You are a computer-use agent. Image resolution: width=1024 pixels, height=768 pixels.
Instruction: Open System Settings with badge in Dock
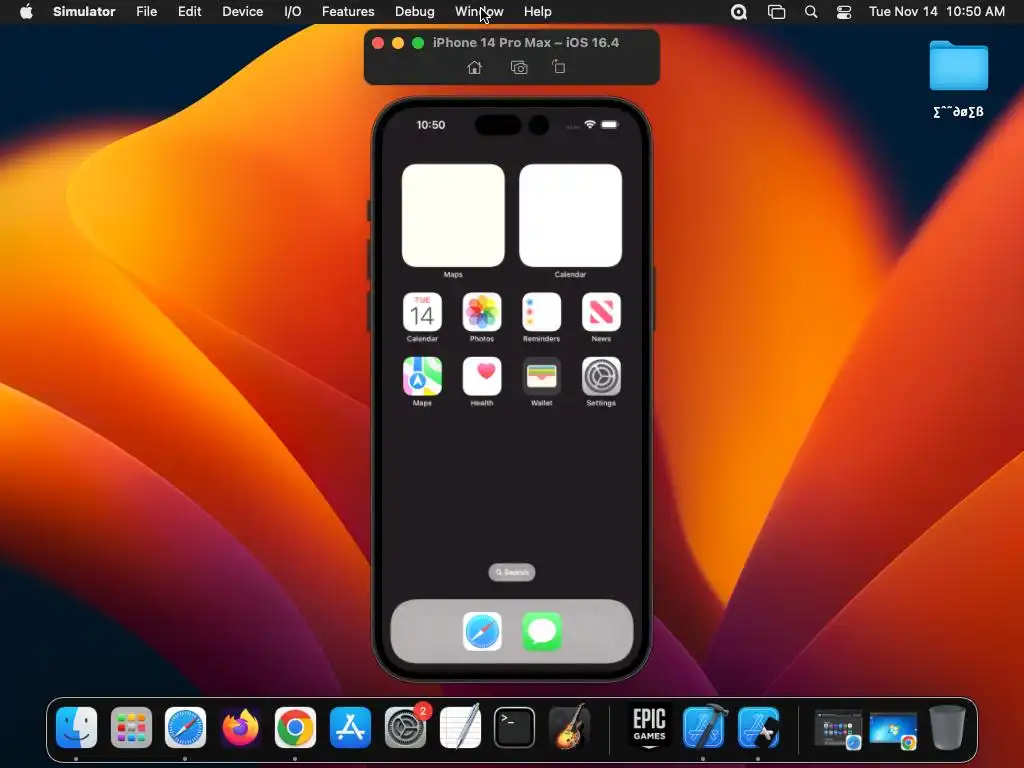coord(406,727)
